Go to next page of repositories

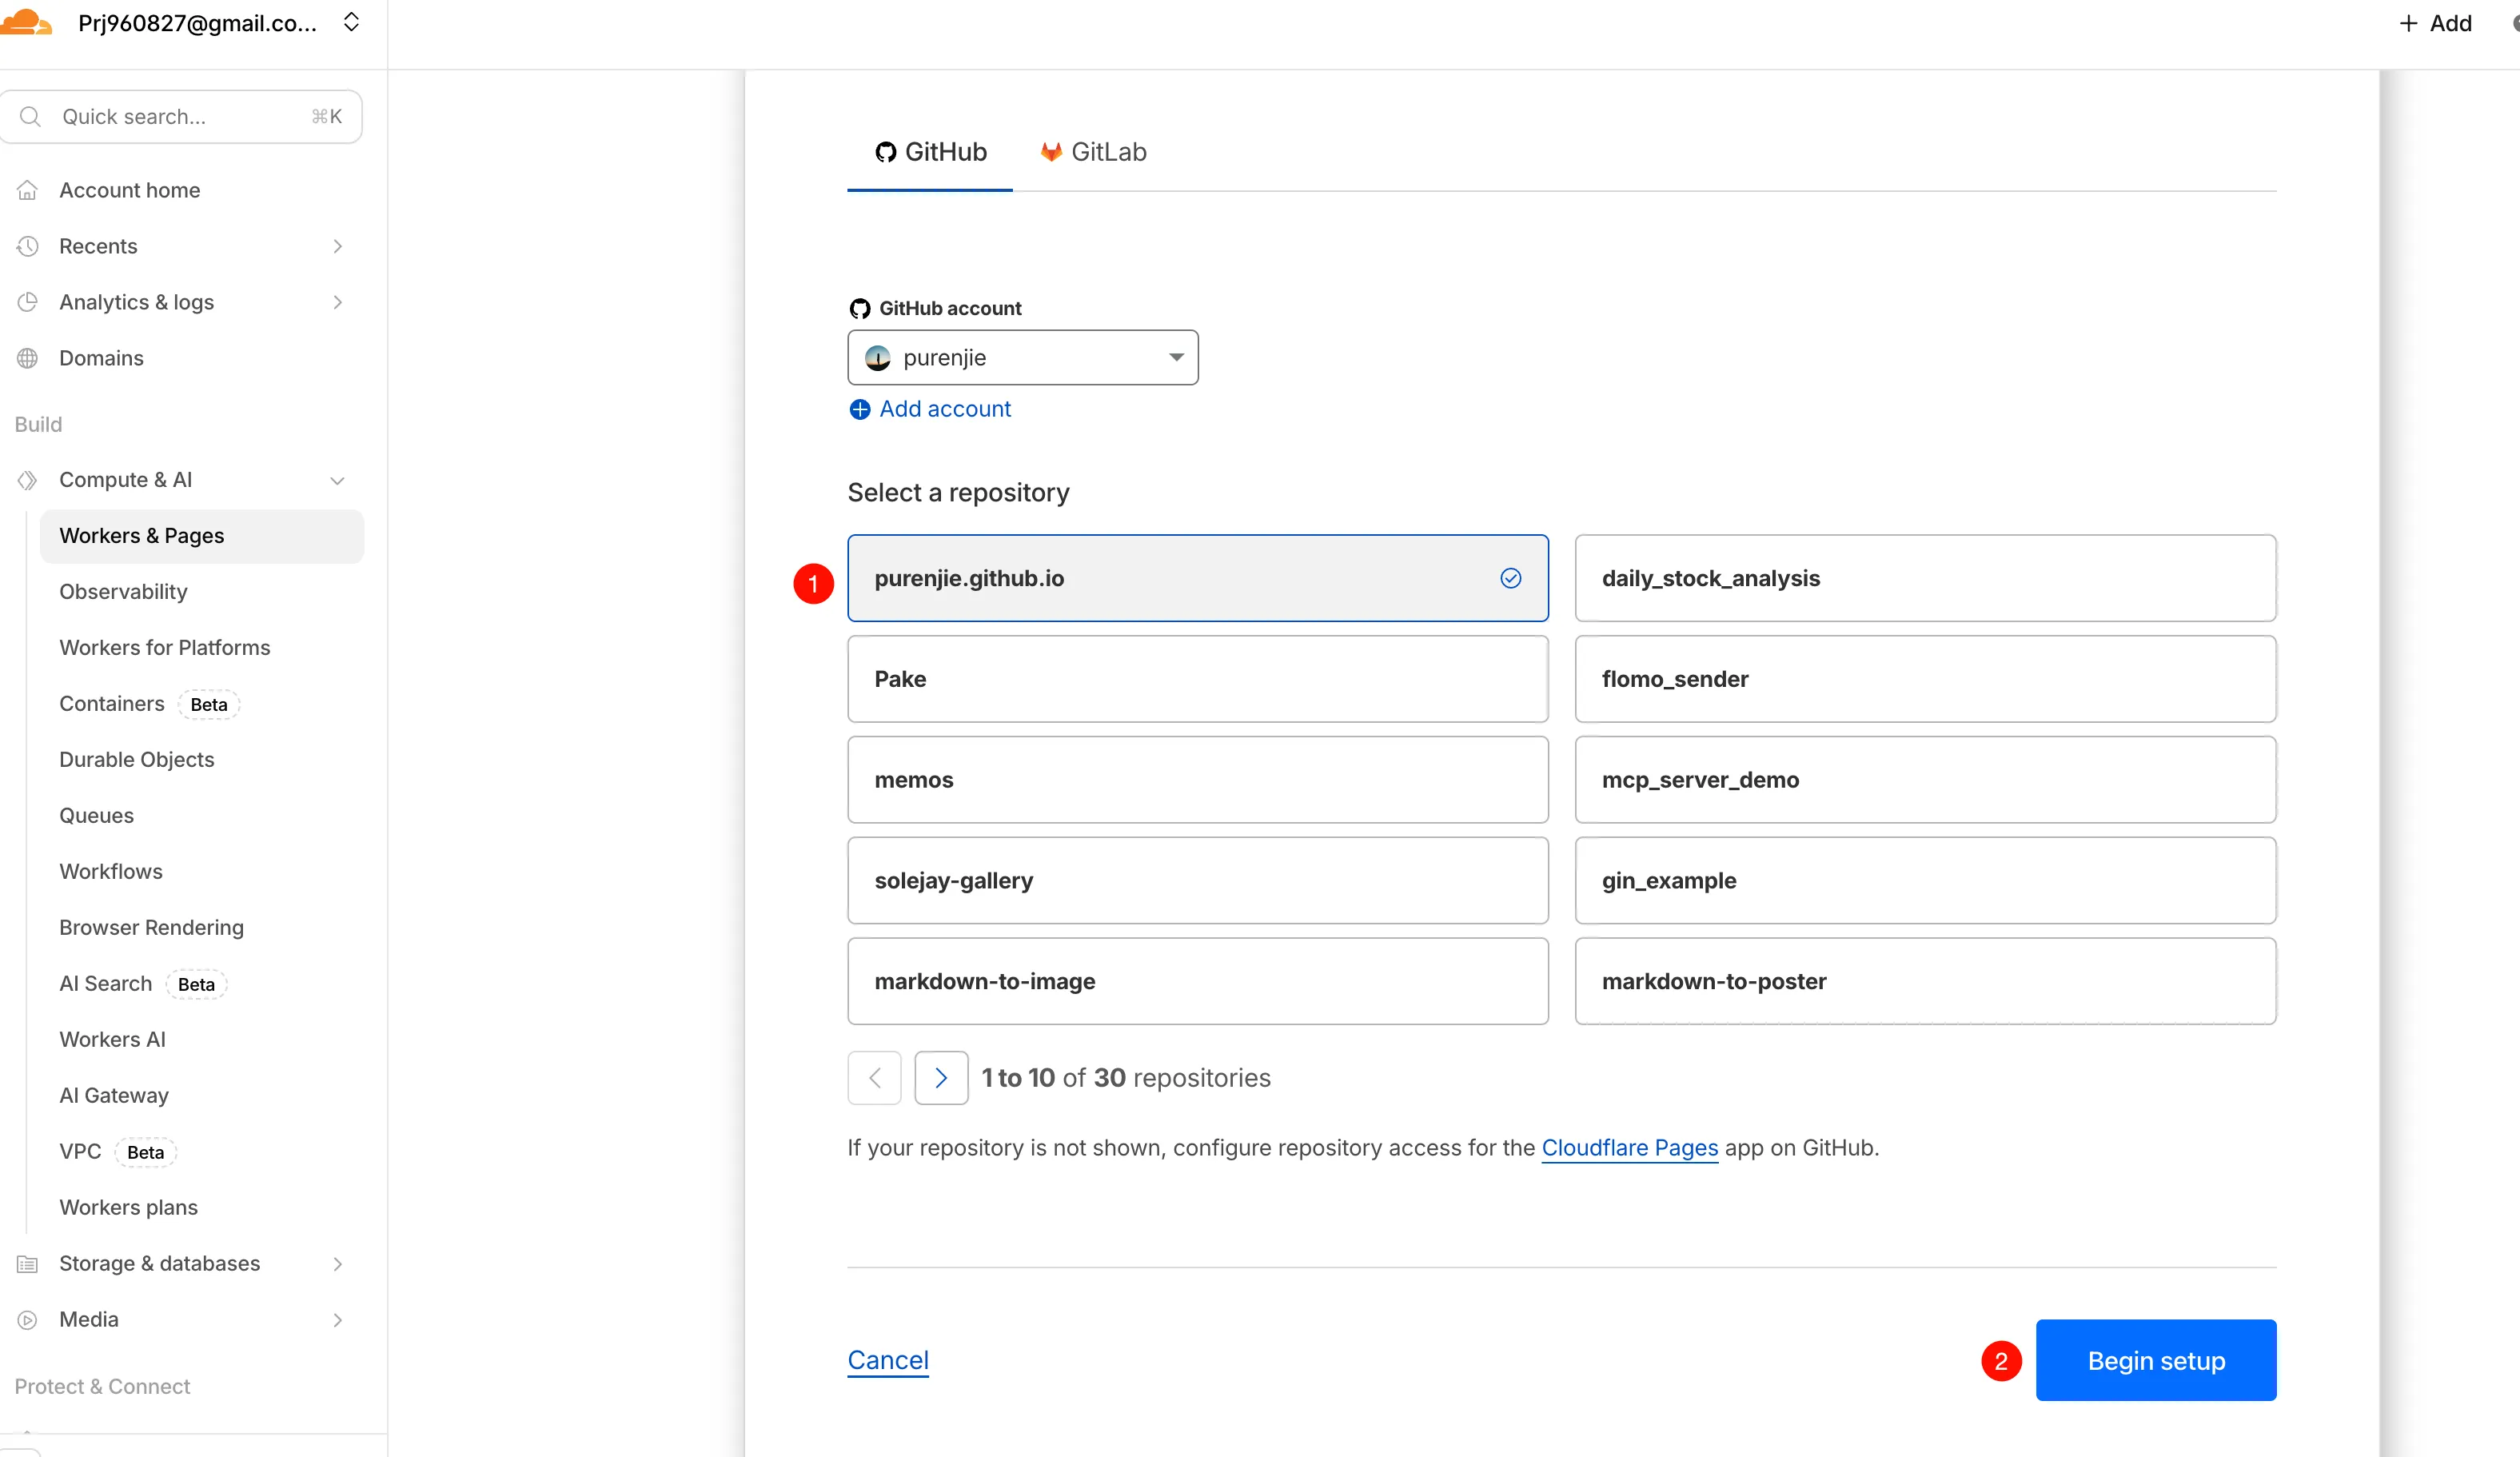pyautogui.click(x=940, y=1078)
